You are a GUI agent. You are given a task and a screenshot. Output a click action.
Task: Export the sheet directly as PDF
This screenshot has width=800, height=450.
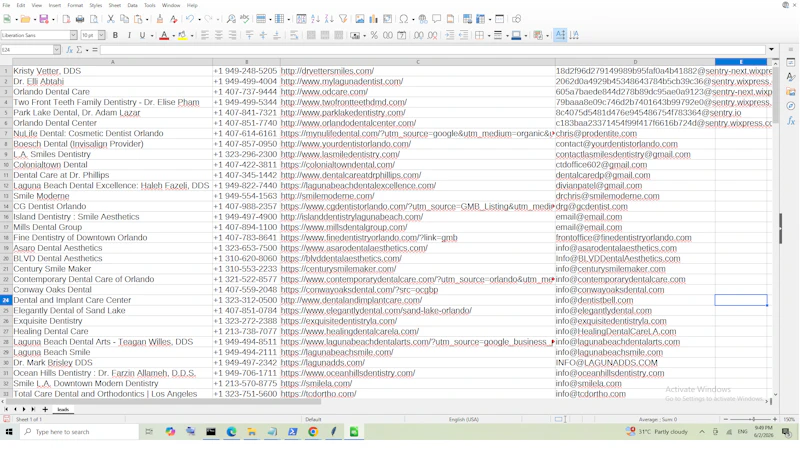click(x=66, y=19)
